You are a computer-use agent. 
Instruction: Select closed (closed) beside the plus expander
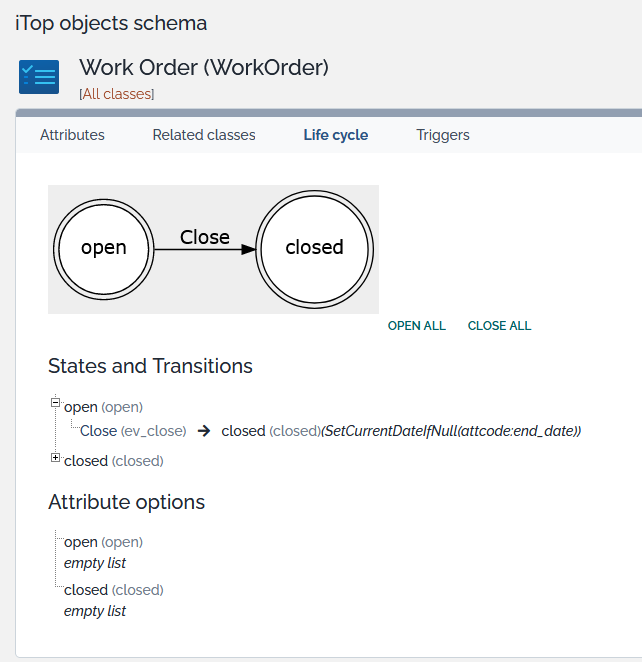coord(113,461)
